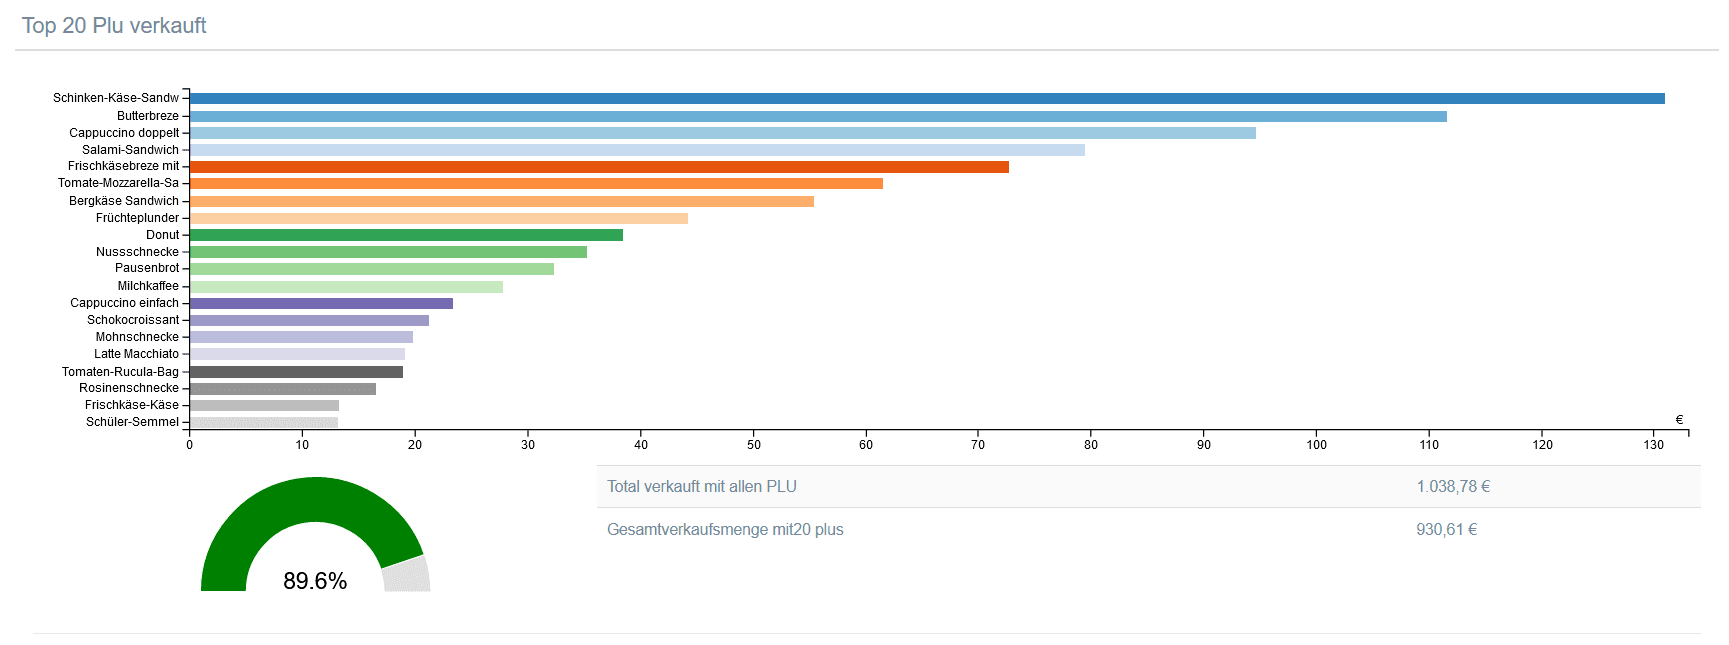
Task: Click the dark gray Tomaten-Rucula-Bag bar
Action: coord(296,372)
